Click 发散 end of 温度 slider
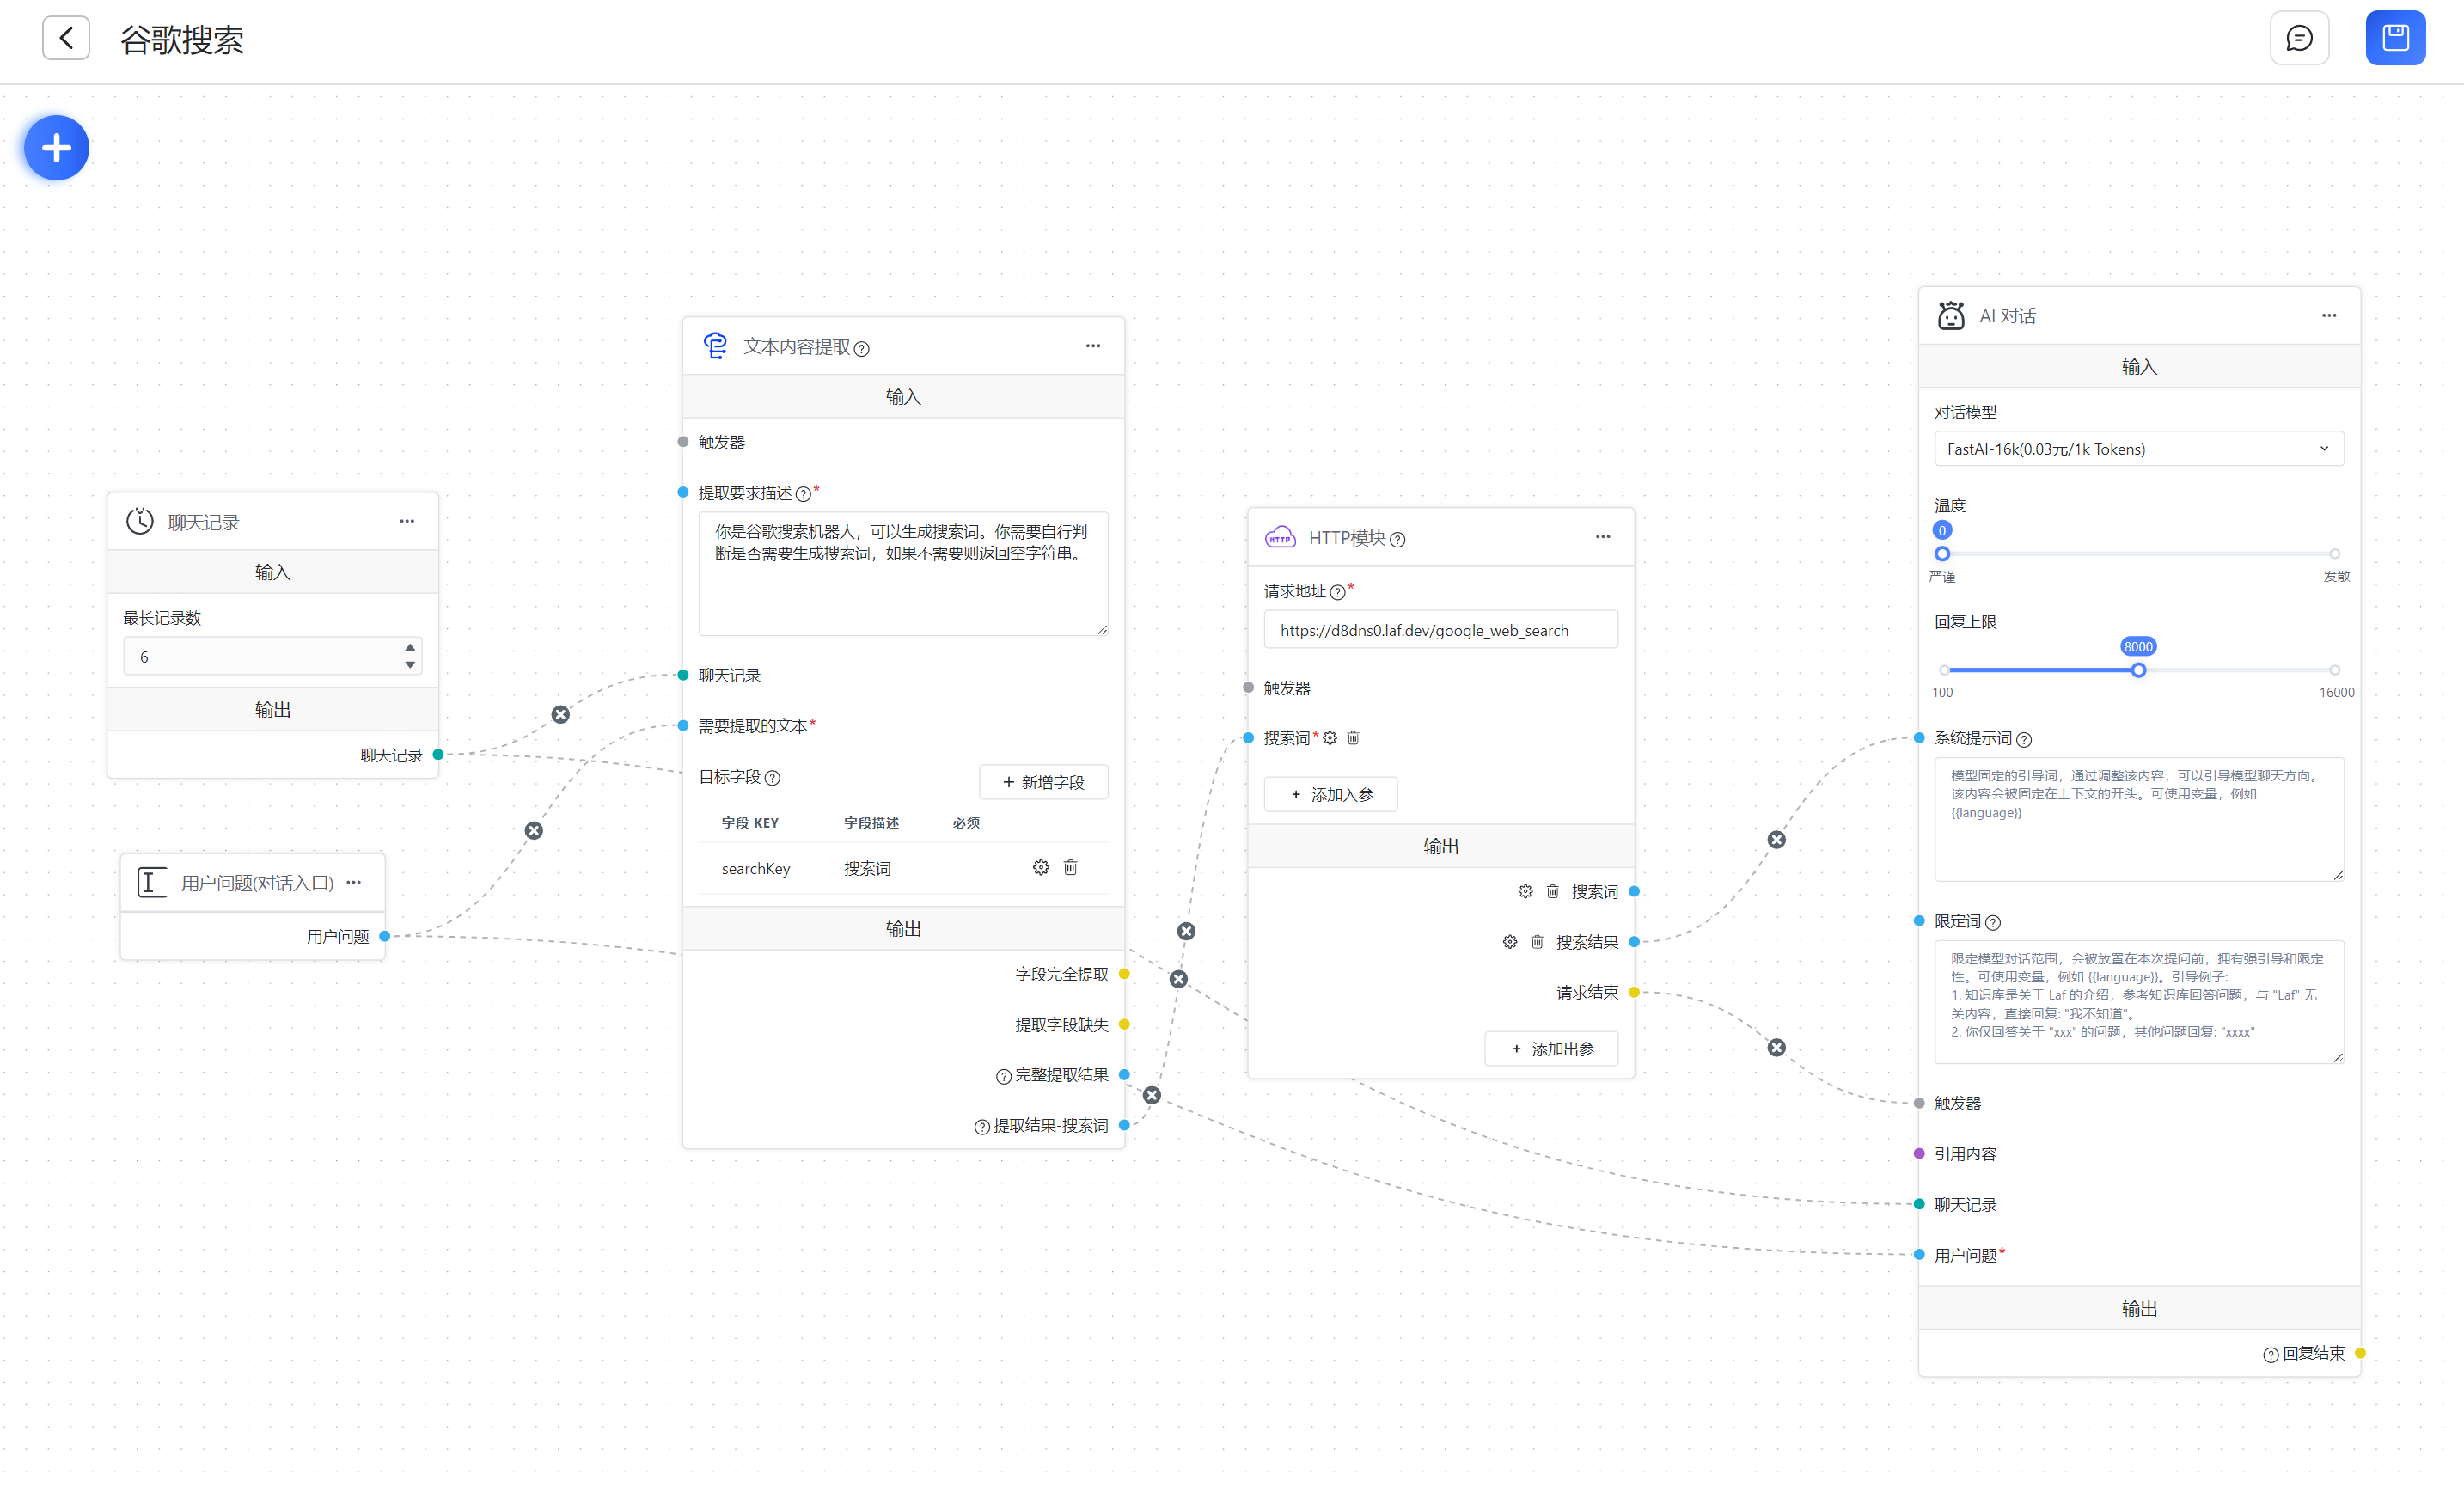Viewport: 2464px width, 1486px height. [2335, 553]
